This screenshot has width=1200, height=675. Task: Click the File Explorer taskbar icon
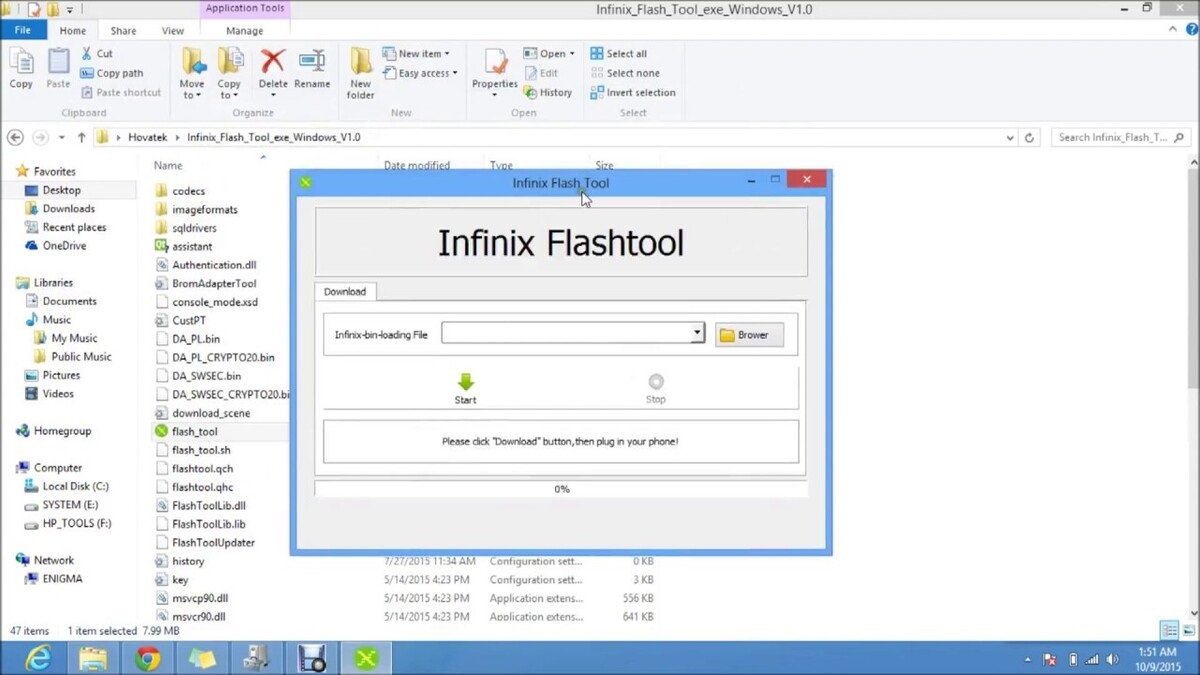[x=93, y=657]
